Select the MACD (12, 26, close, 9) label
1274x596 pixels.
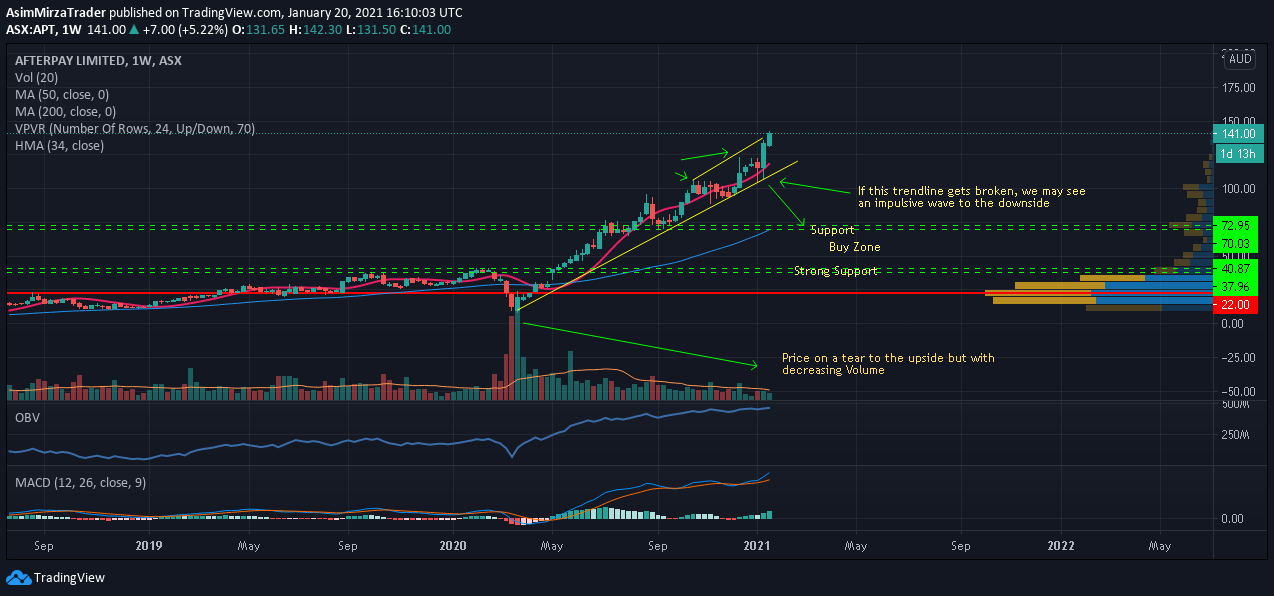80,483
